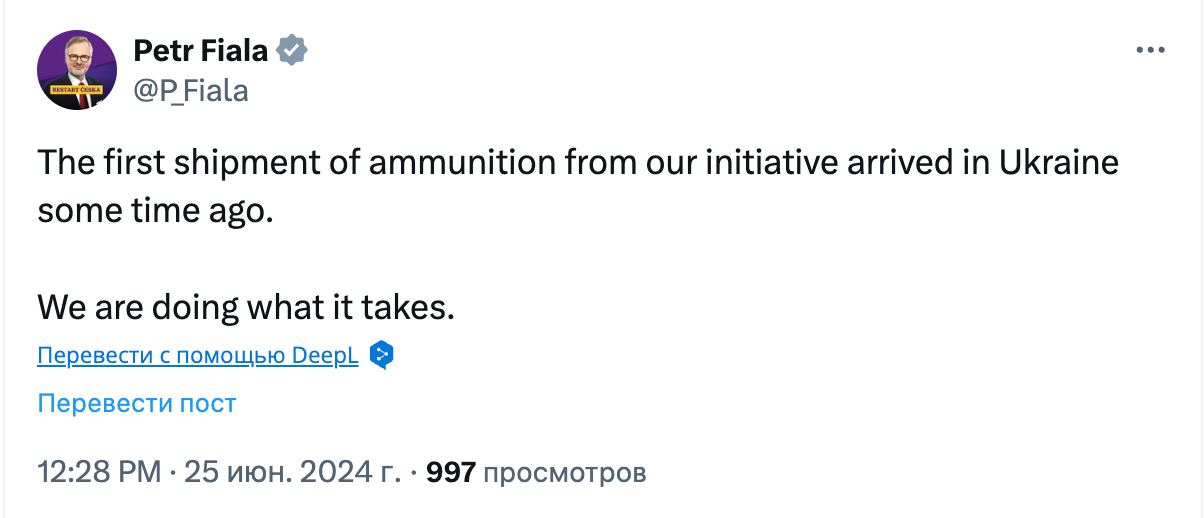Click the word "ammunition" in the tweet
The width and height of the screenshot is (1204, 518).
pos(459,163)
